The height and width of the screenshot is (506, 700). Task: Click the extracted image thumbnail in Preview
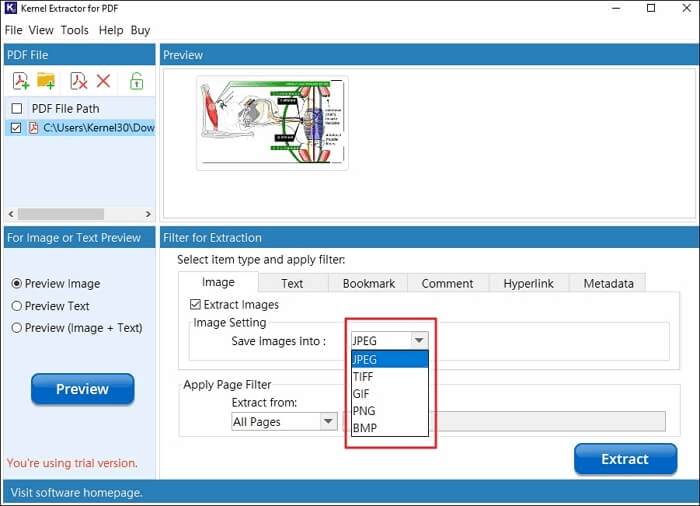(272, 123)
